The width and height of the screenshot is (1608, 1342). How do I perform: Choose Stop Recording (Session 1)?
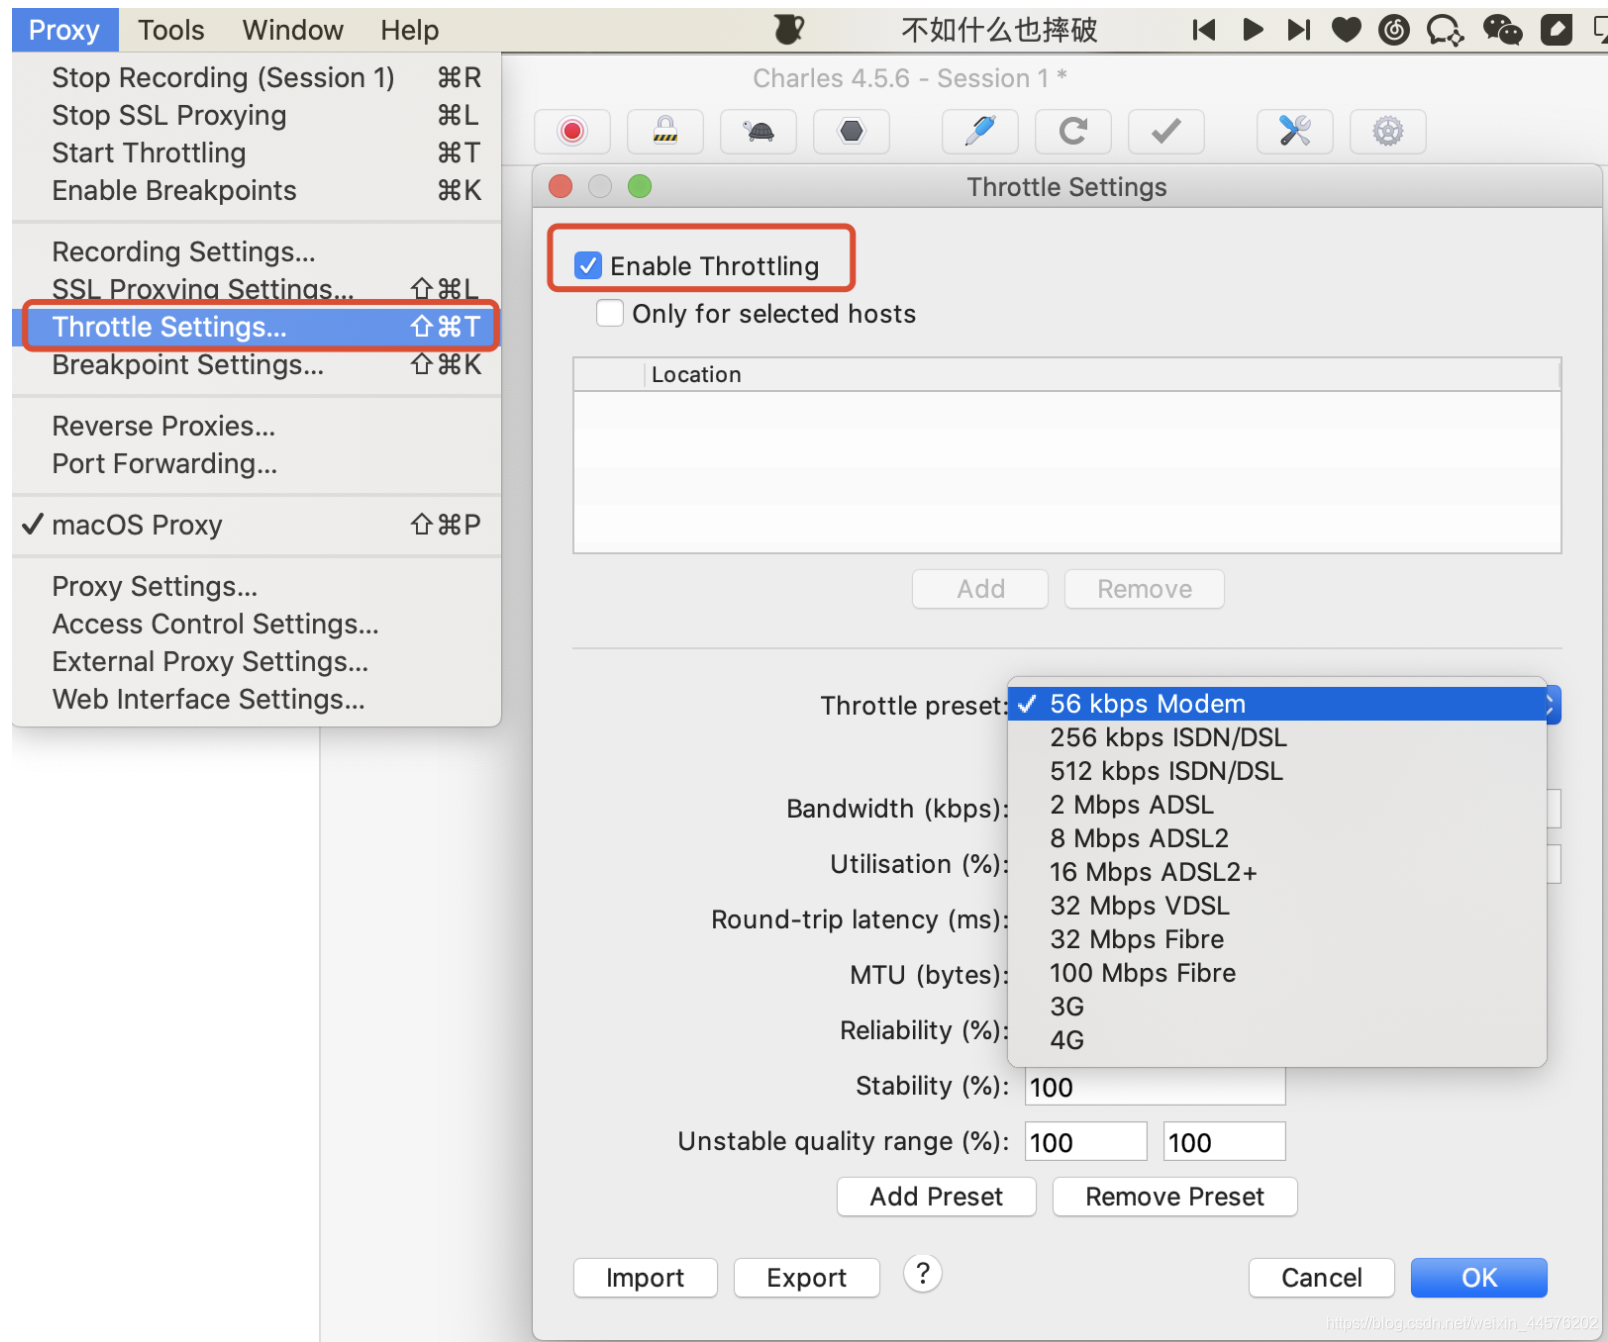256,78
